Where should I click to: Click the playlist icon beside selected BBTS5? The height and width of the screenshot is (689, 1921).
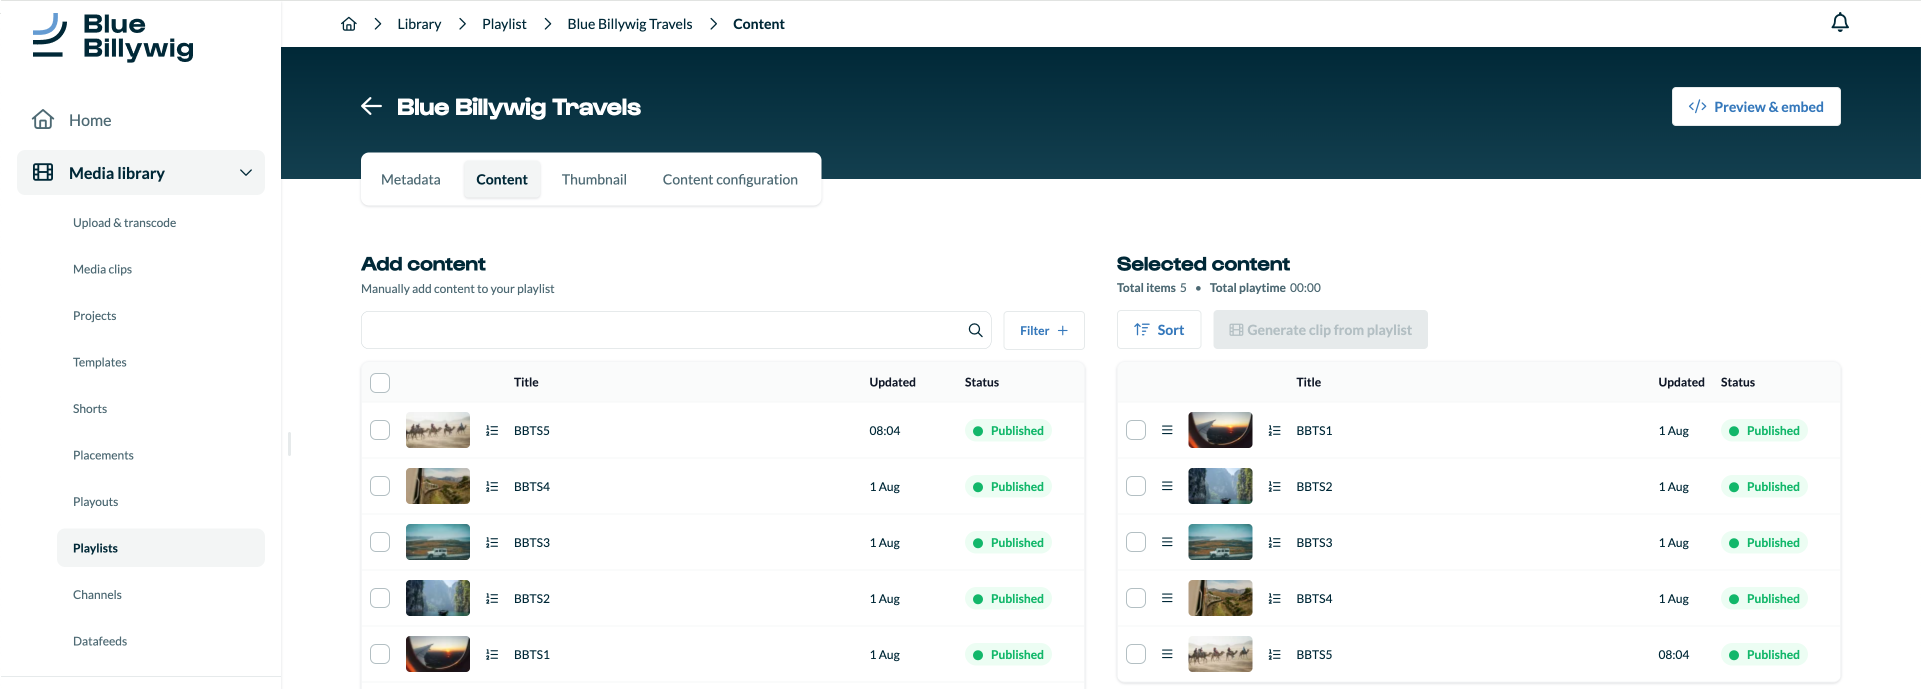(x=1274, y=655)
